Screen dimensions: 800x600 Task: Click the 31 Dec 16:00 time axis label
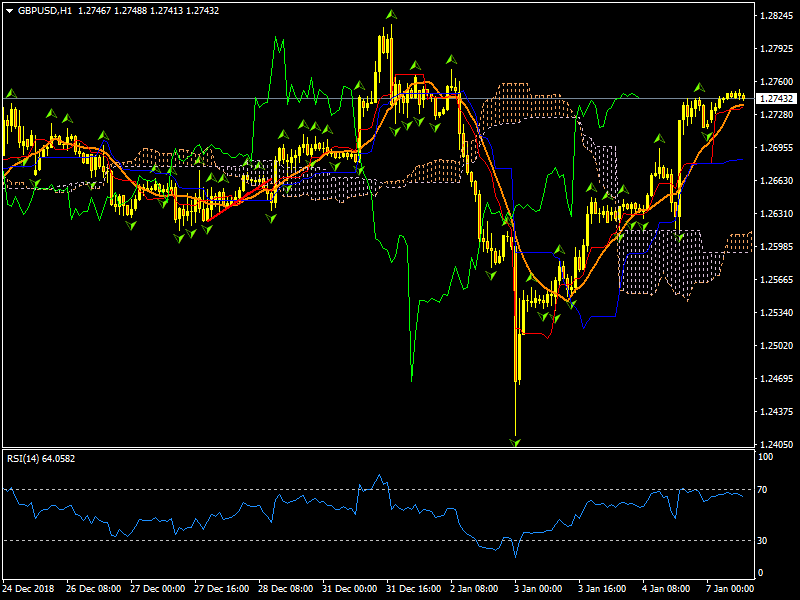click(x=412, y=588)
